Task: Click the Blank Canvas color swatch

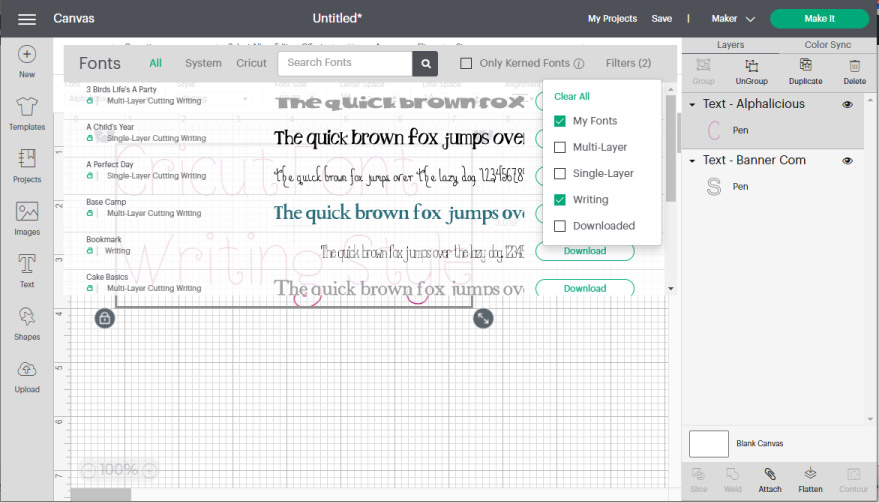Action: (708, 444)
